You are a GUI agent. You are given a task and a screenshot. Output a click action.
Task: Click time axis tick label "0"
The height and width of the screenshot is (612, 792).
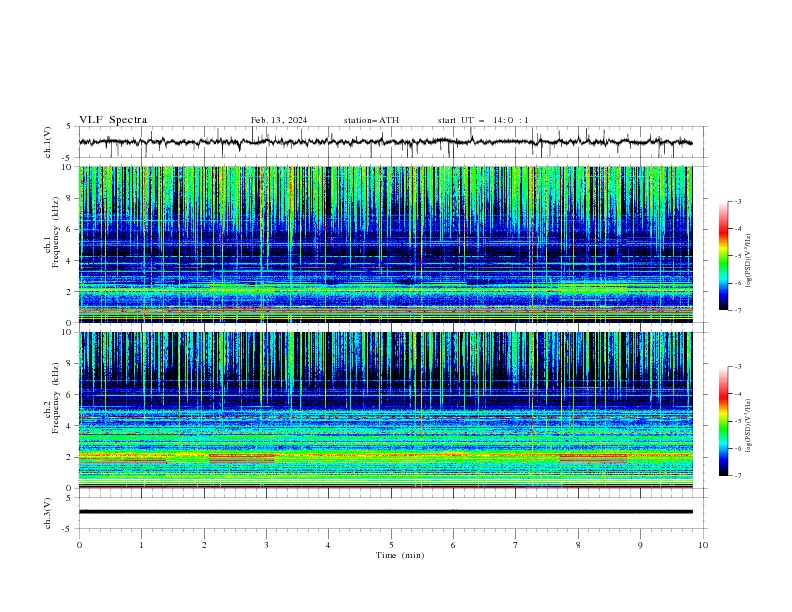coord(79,545)
